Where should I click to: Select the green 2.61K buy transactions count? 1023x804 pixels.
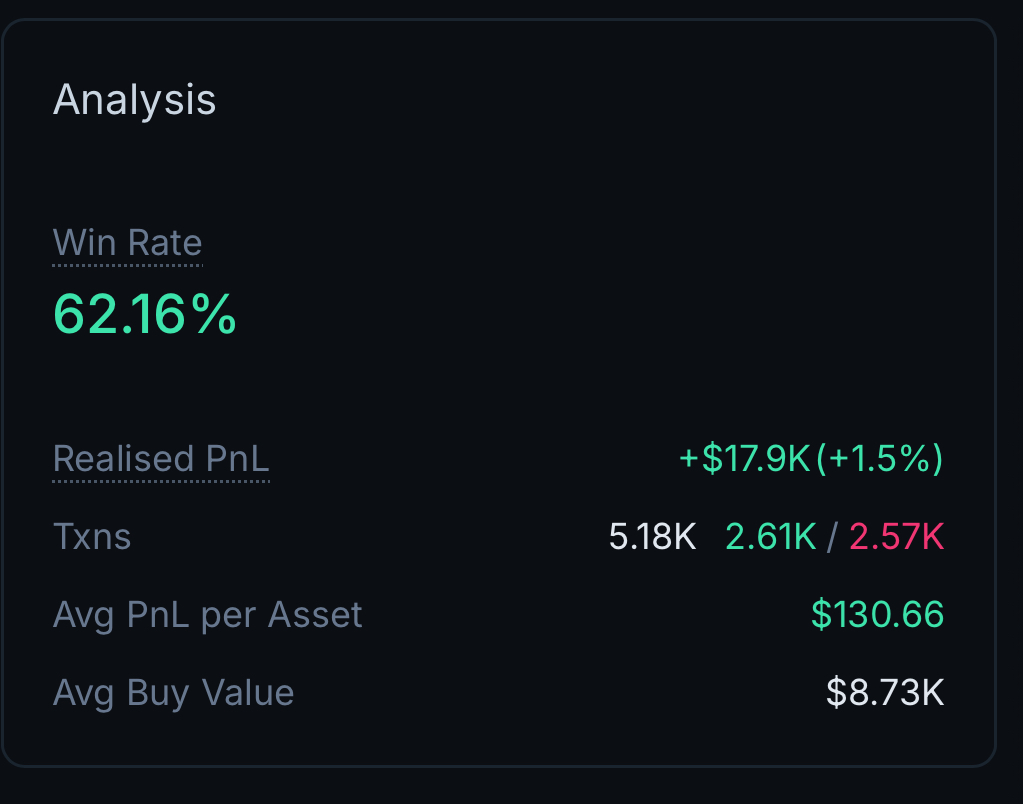pyautogui.click(x=770, y=536)
